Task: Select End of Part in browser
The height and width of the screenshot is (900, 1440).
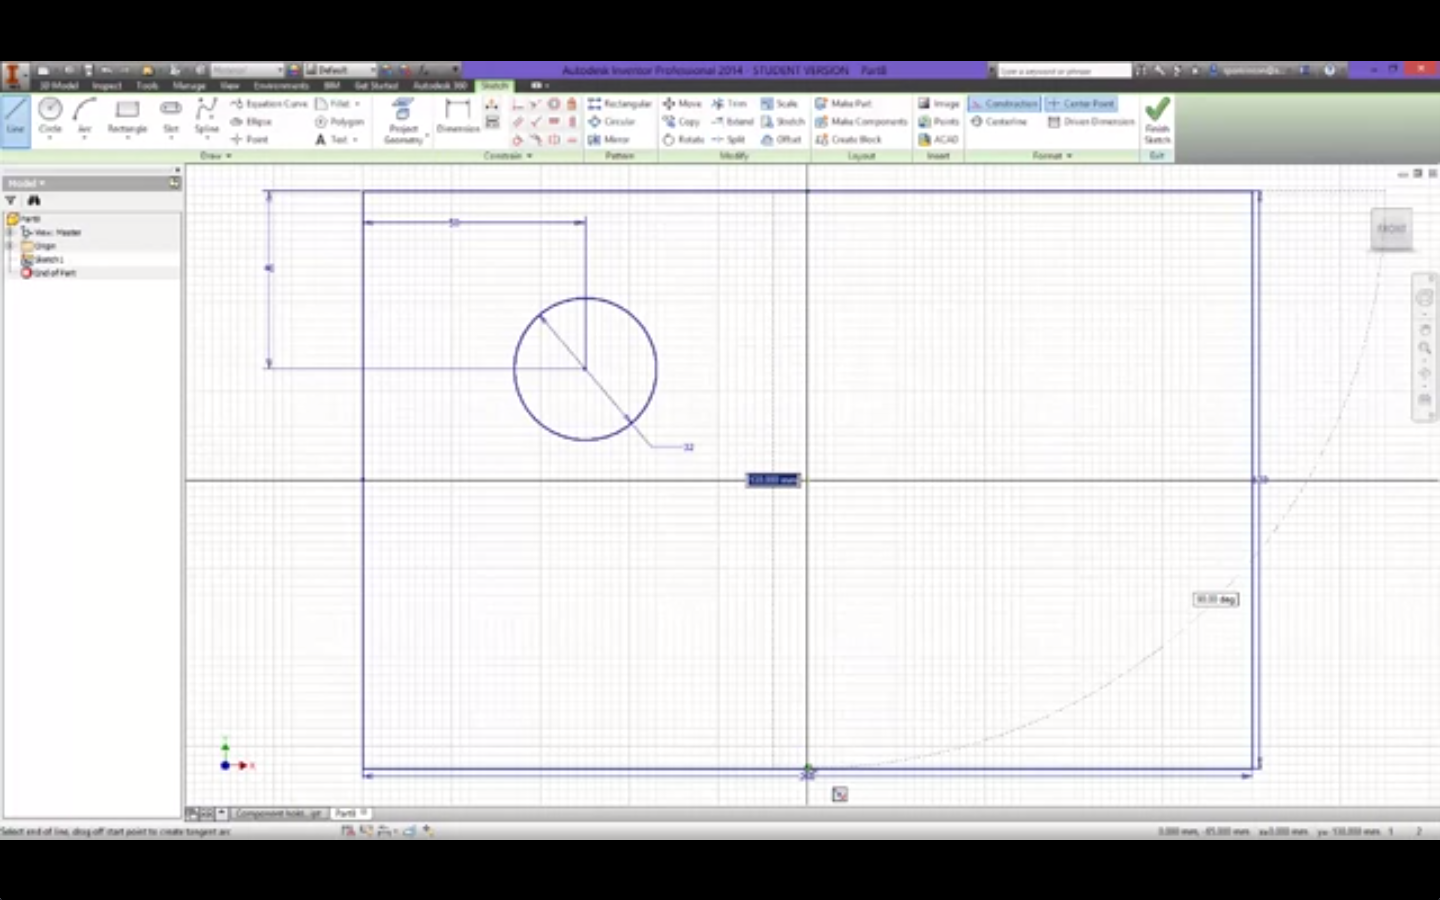Action: click(48, 272)
